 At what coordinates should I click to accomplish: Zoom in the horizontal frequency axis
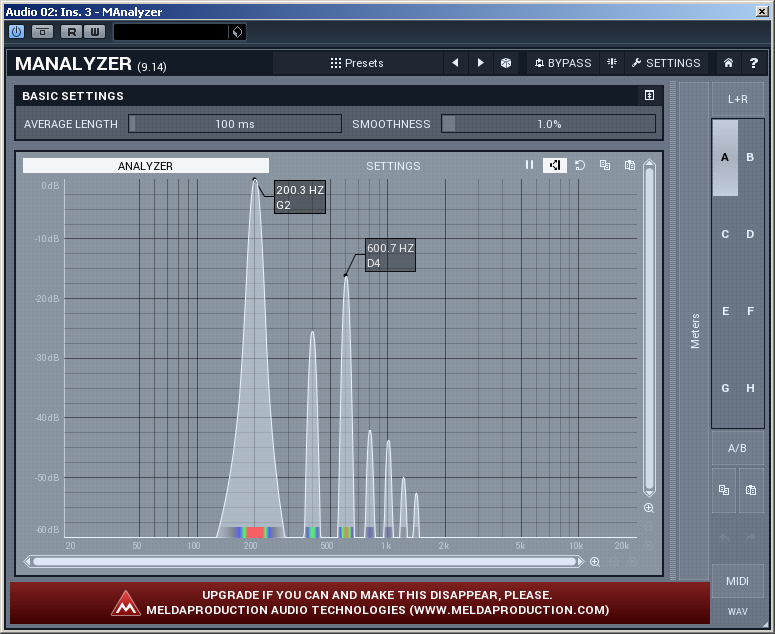(x=595, y=562)
